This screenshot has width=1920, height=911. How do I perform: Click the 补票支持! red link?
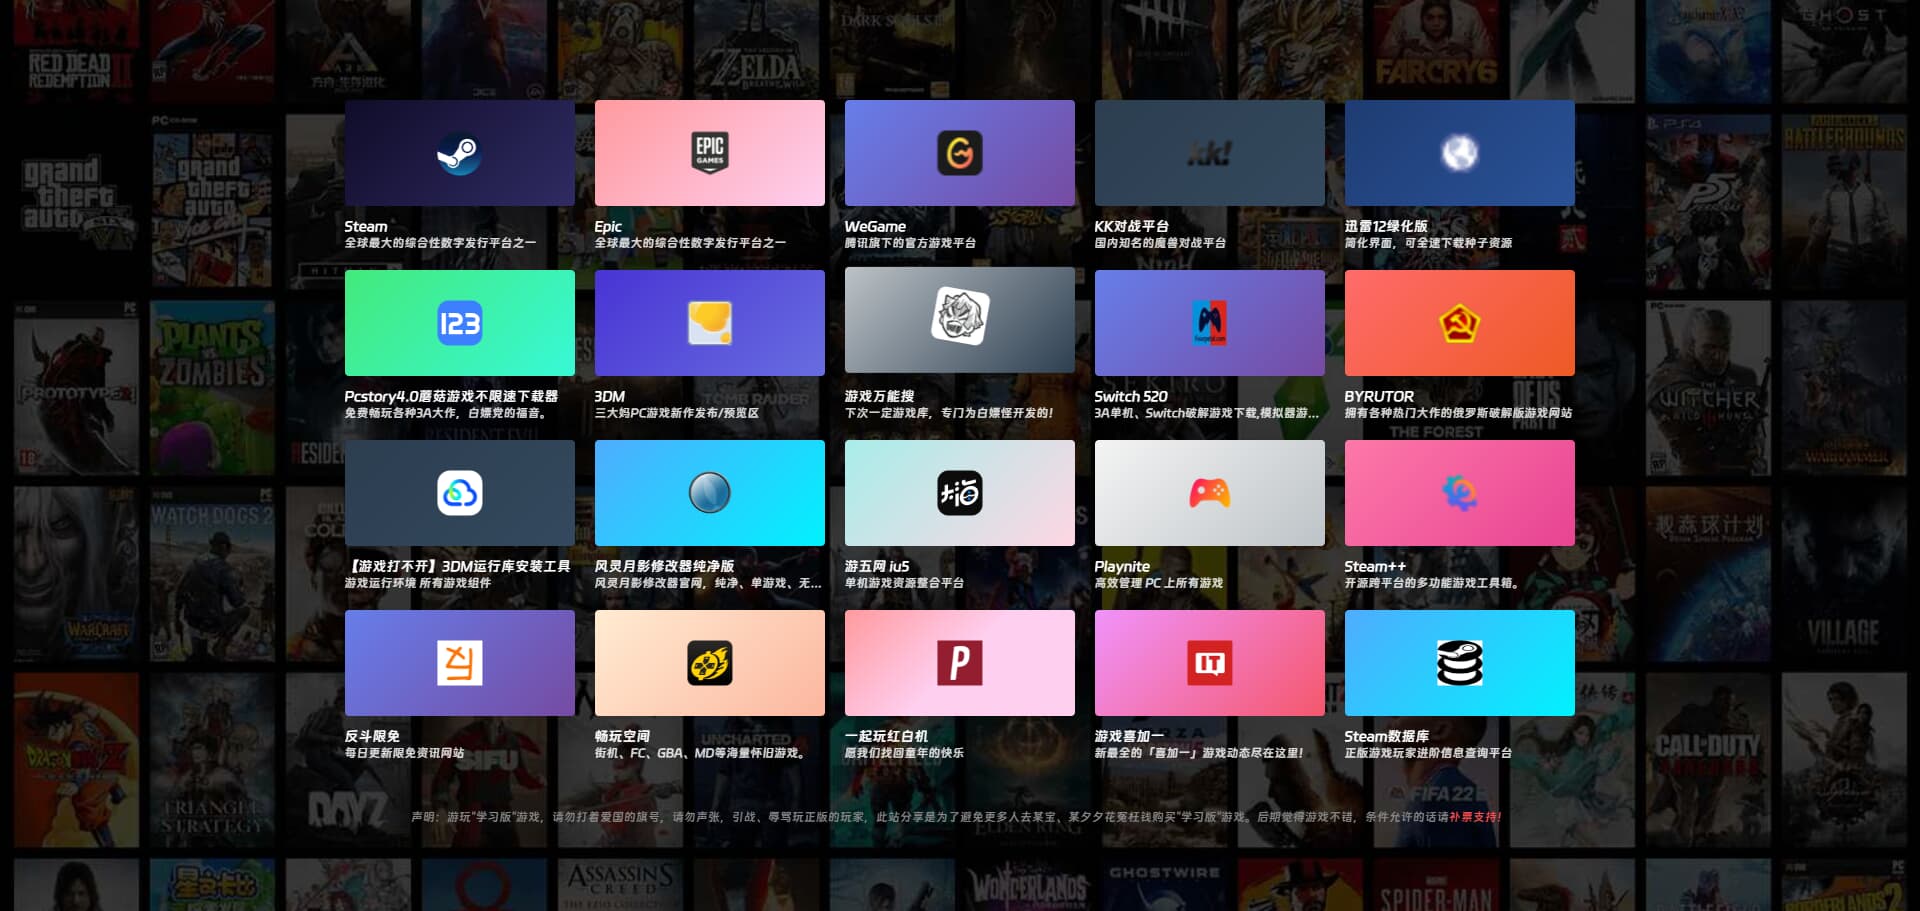[x=1476, y=817]
